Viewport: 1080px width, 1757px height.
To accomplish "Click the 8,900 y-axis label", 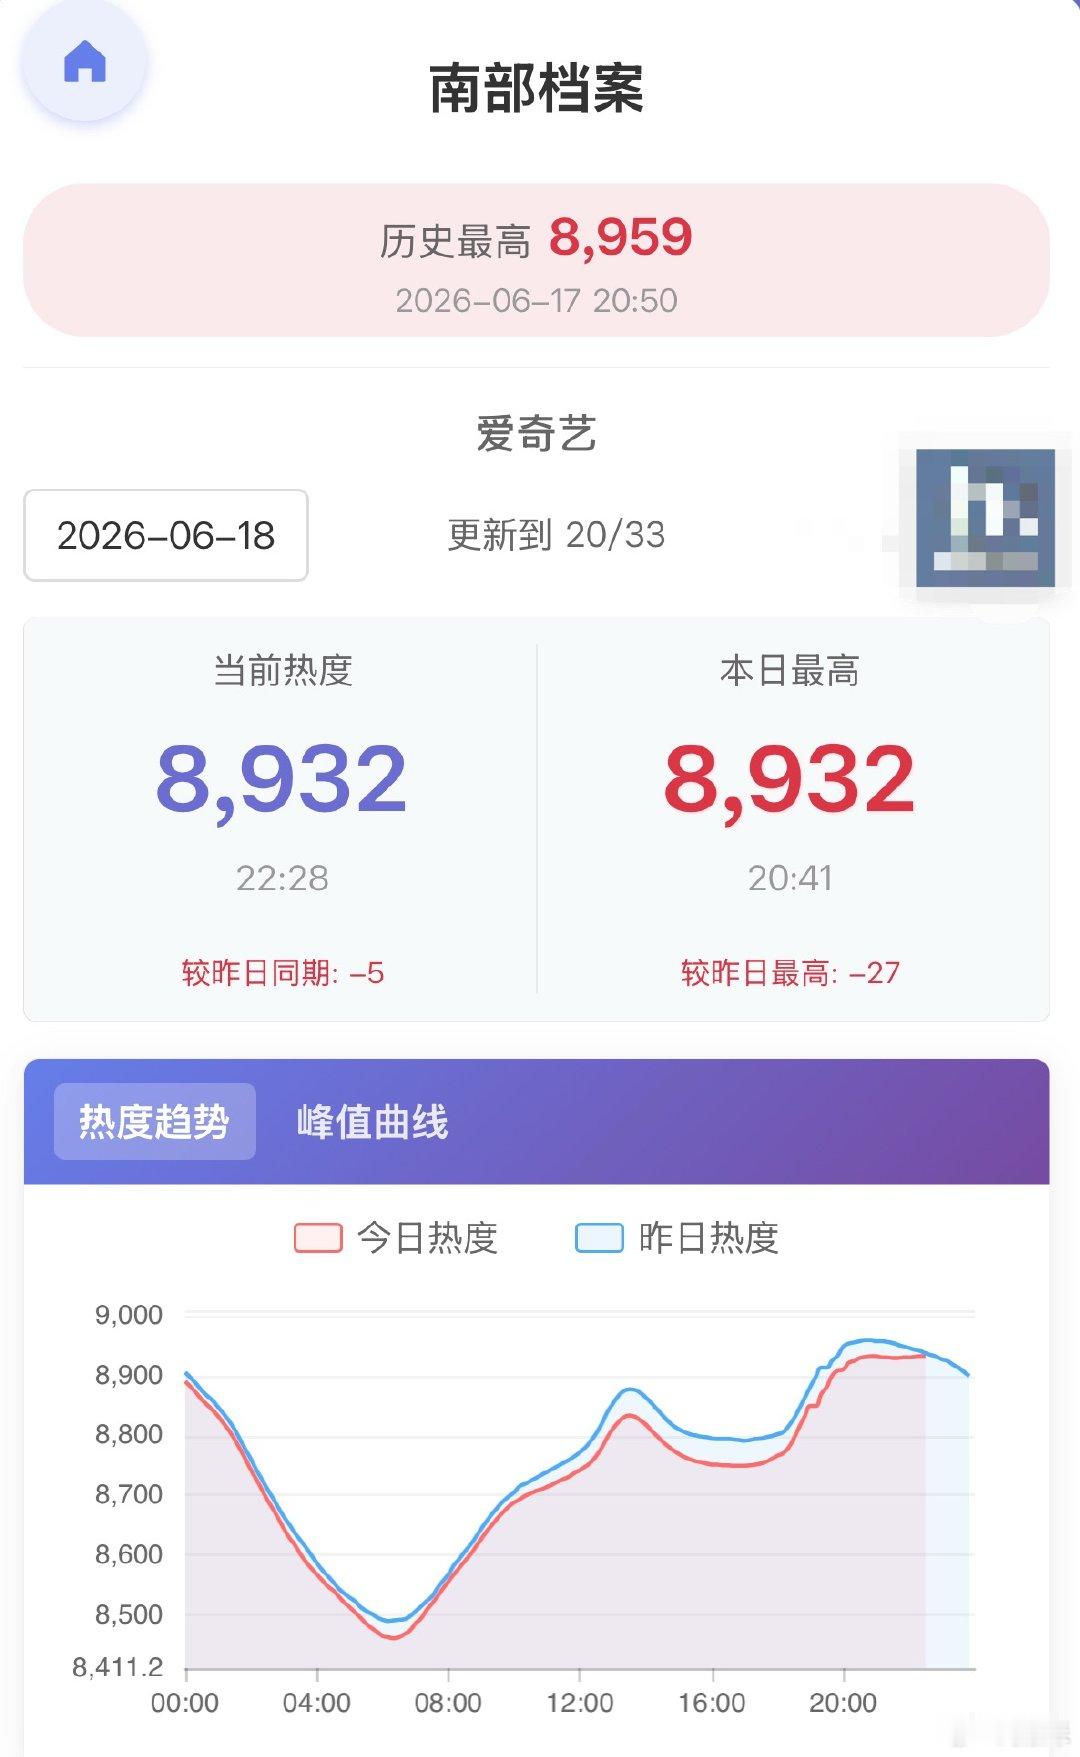I will tap(129, 1375).
